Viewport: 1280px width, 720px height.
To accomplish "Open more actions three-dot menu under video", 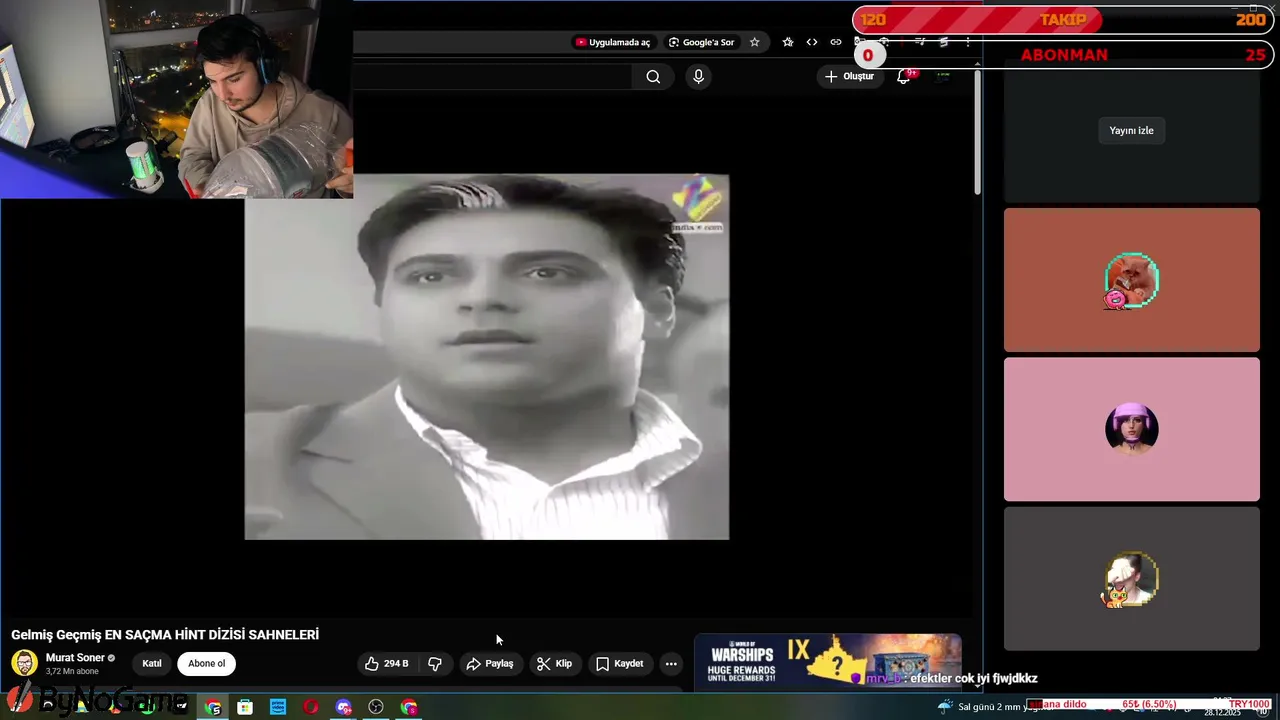I will coord(671,664).
